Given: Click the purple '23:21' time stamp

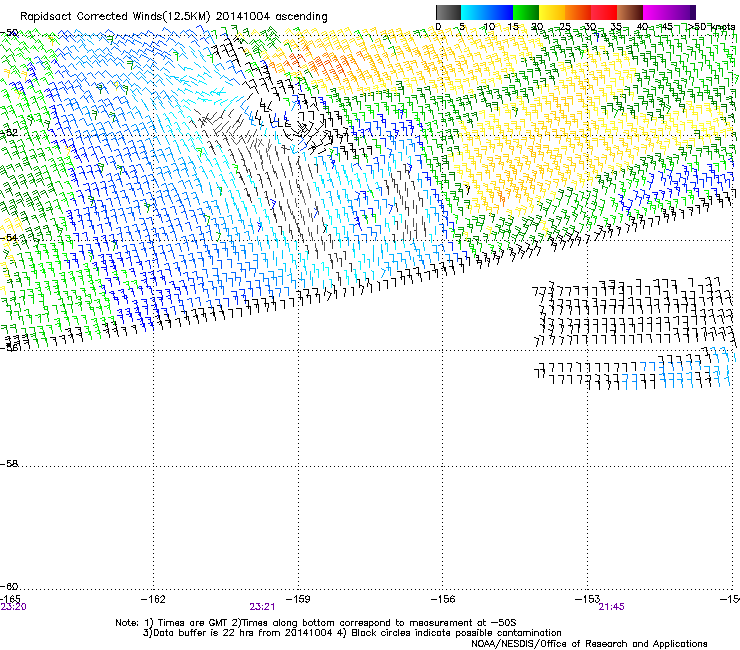Looking at the screenshot, I should coord(262,607).
